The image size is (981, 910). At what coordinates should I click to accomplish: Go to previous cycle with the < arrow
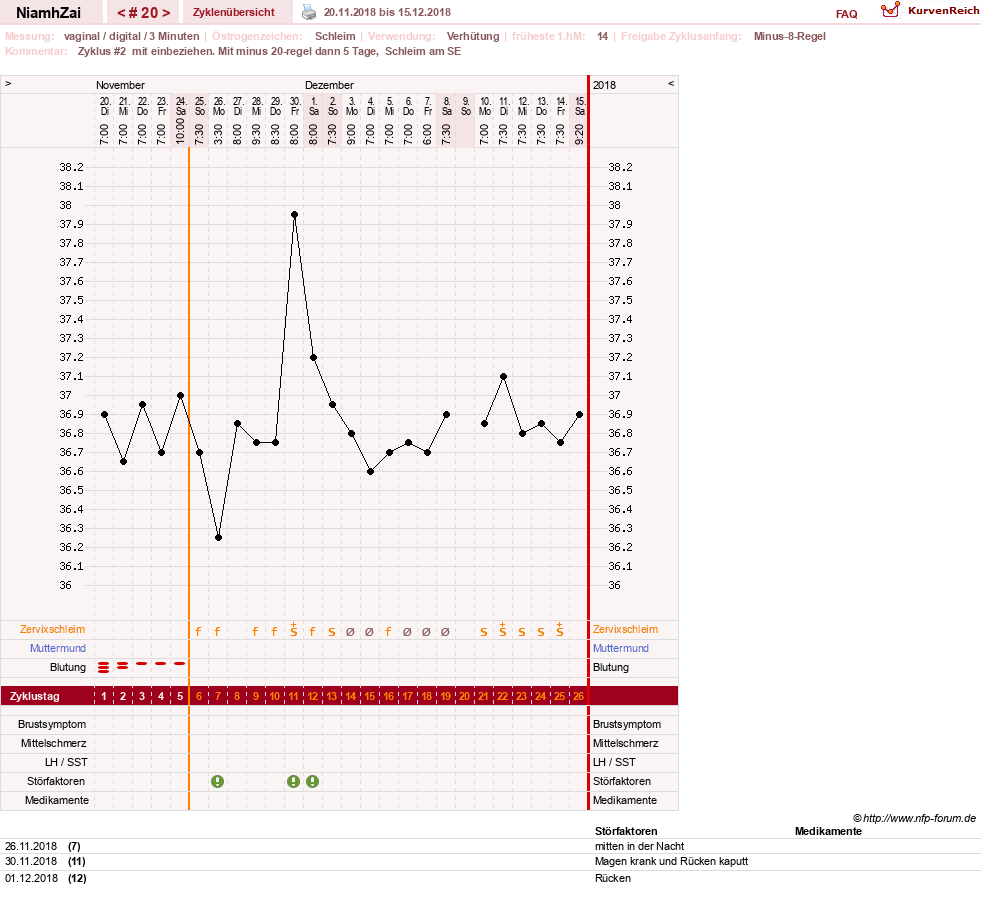[121, 13]
